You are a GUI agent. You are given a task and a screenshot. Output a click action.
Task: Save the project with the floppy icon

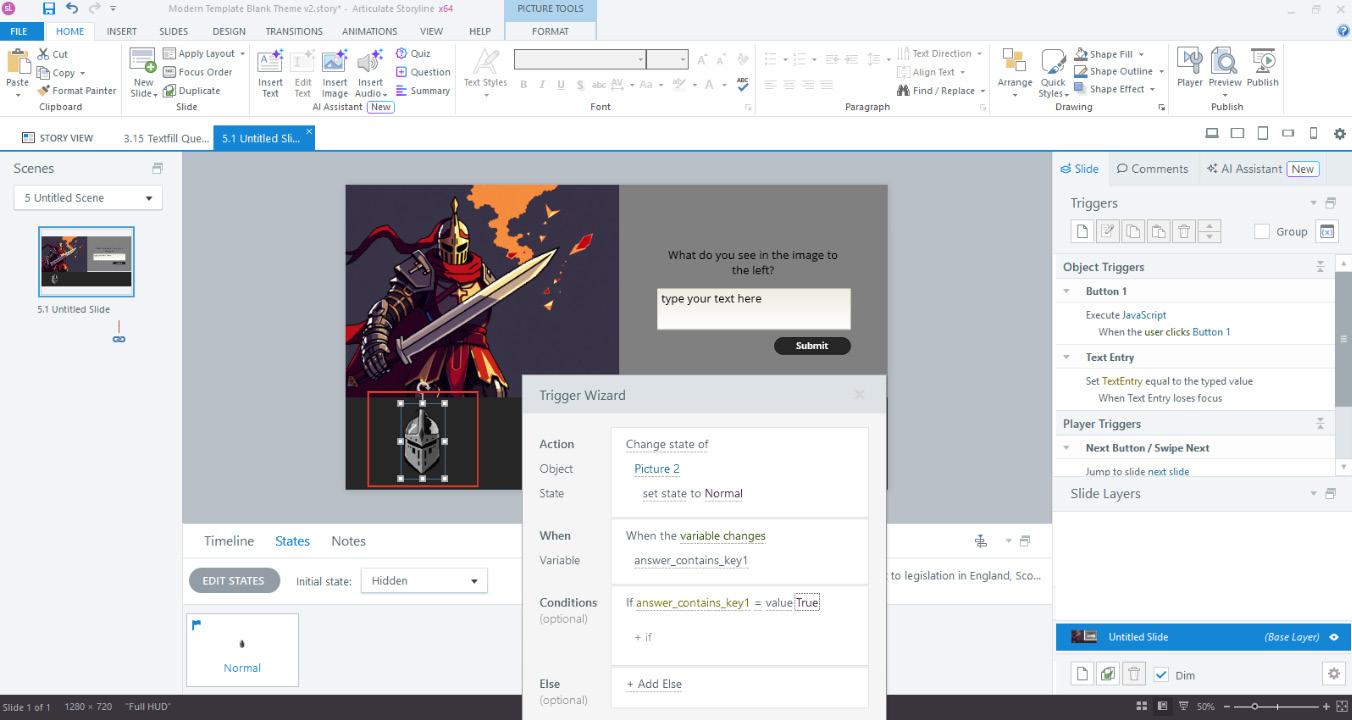49,8
